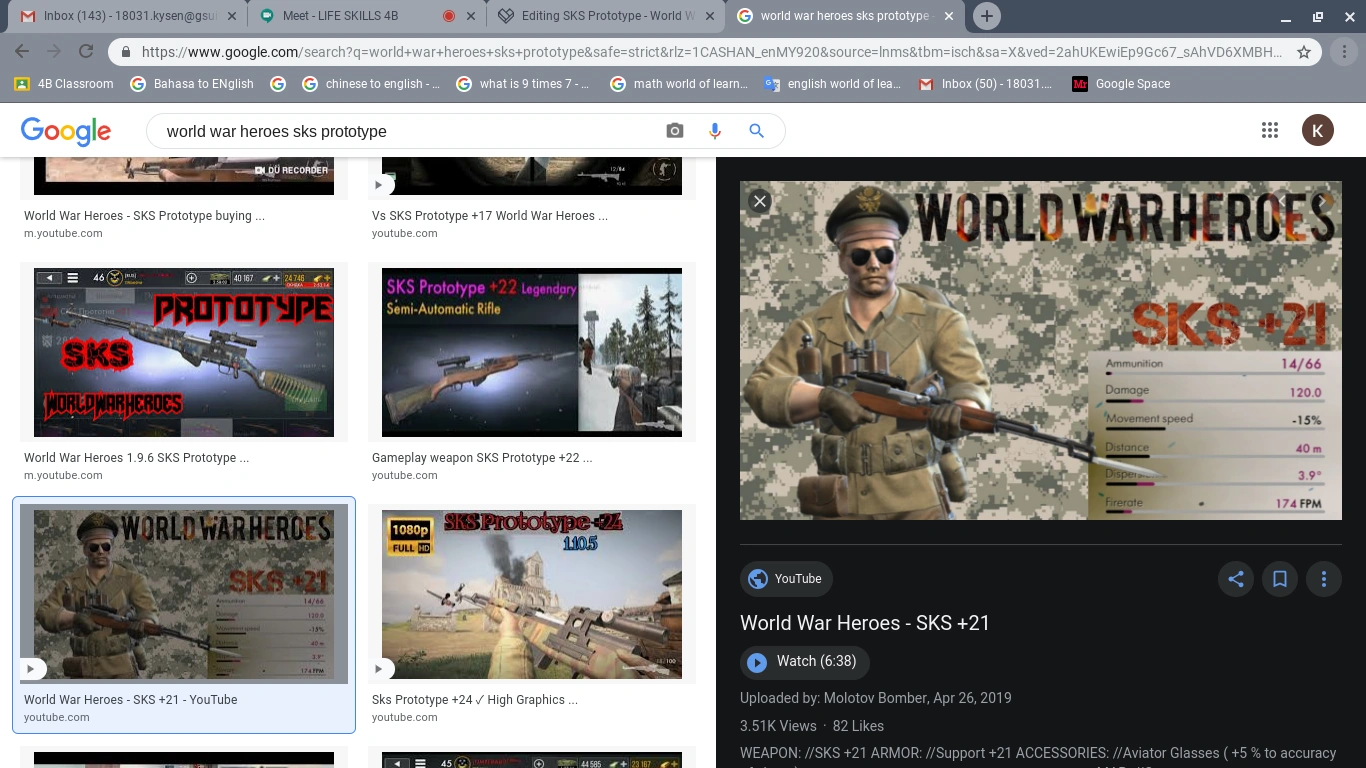The width and height of the screenshot is (1366, 768).
Task: Open the Google Space bookmark
Action: click(x=1121, y=84)
